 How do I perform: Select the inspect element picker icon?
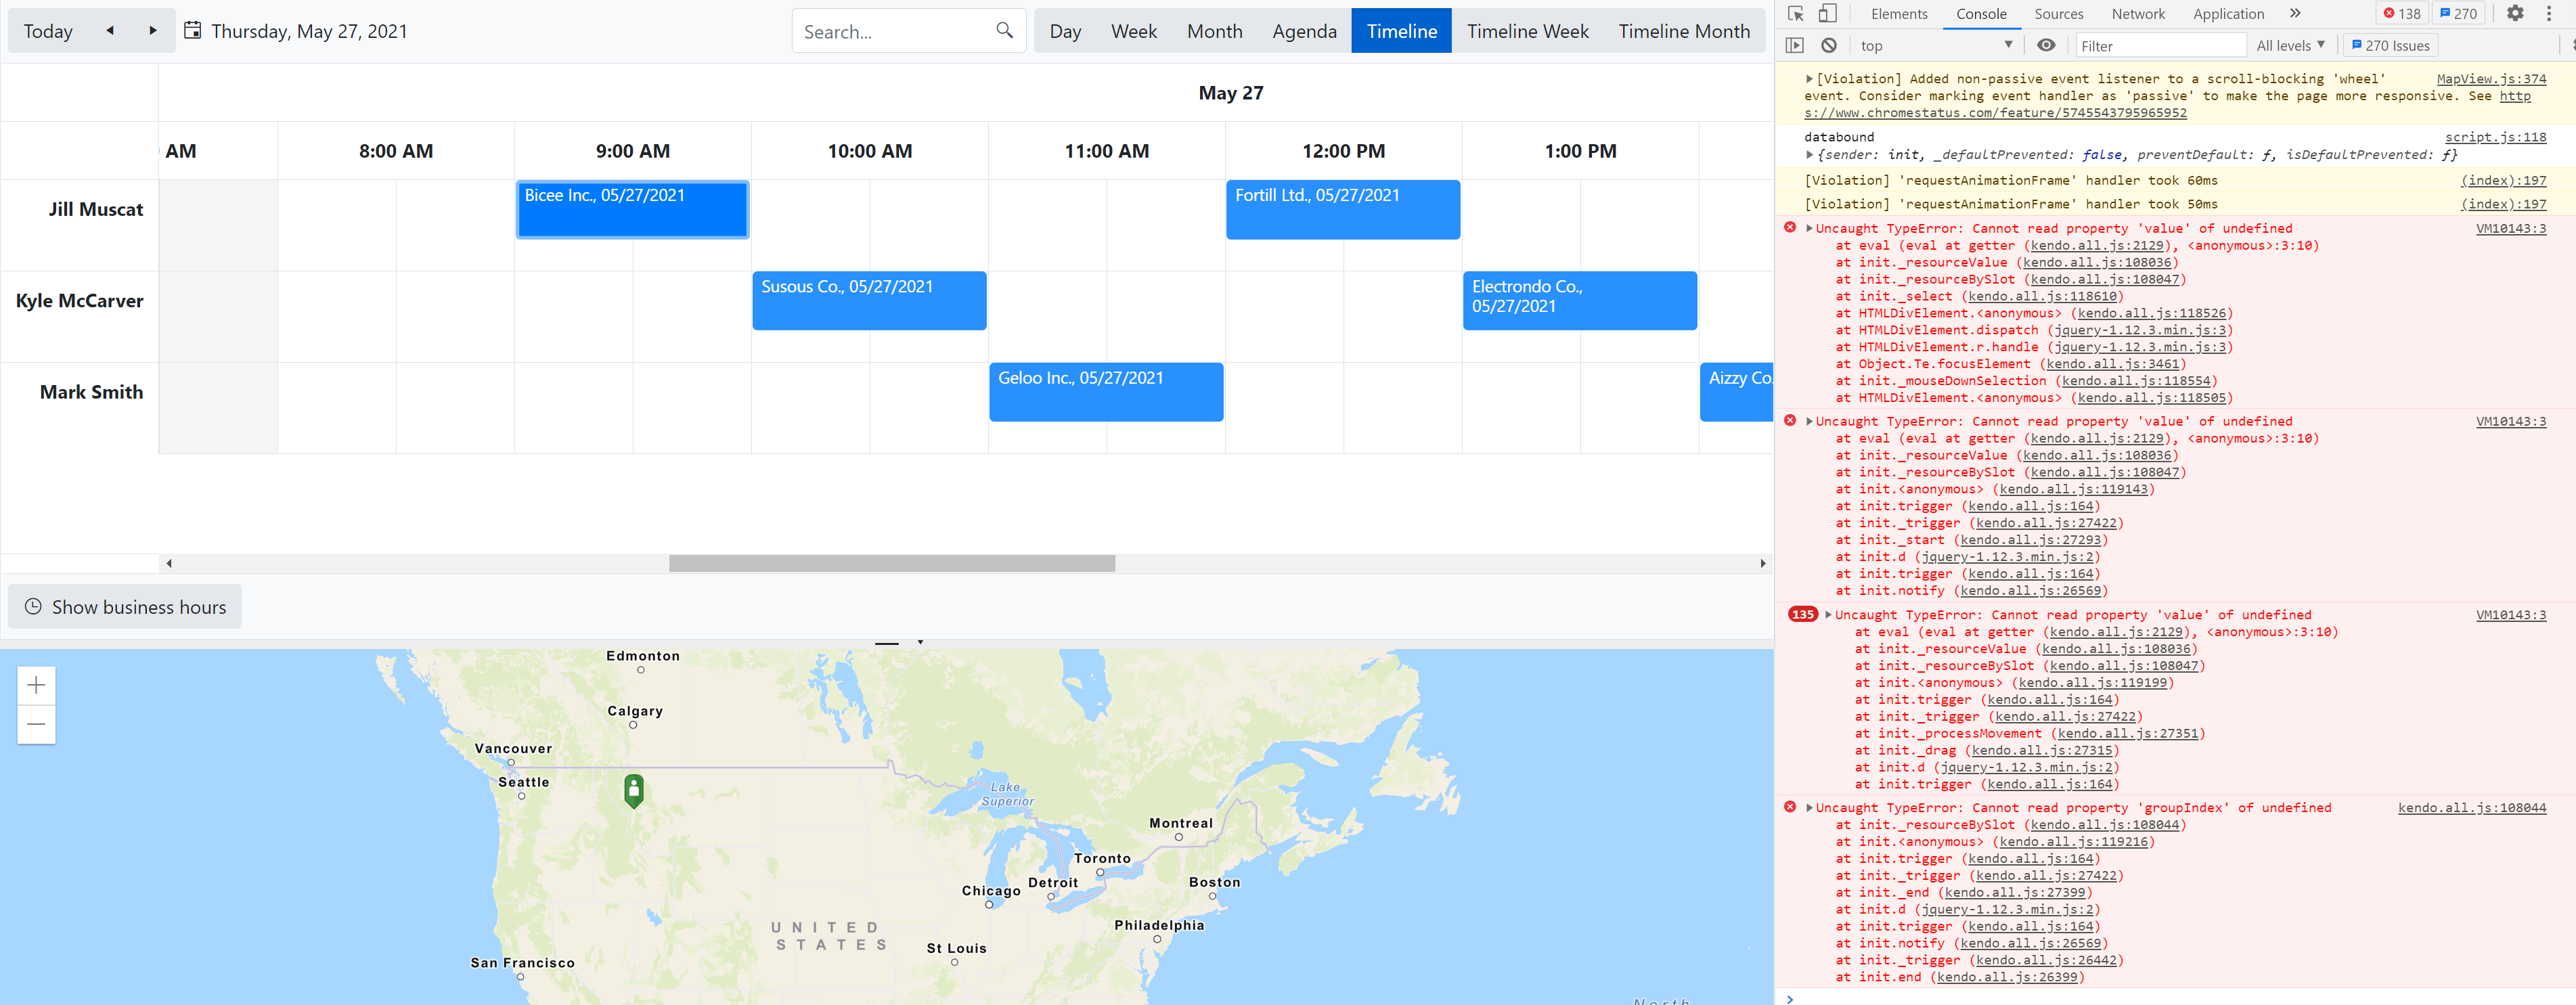pyautogui.click(x=1796, y=14)
